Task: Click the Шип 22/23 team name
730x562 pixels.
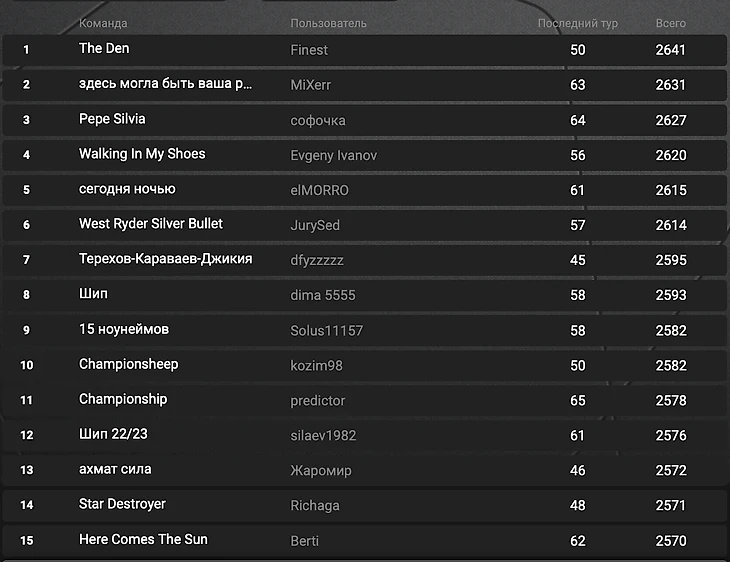Action: pos(113,434)
